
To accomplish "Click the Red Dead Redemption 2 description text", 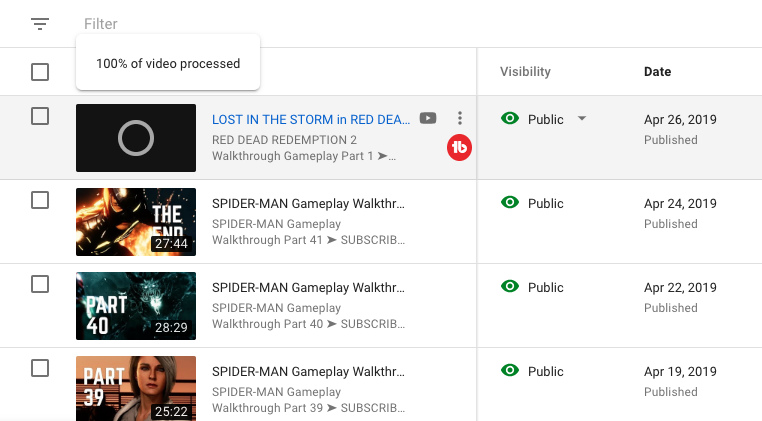I will [x=304, y=148].
